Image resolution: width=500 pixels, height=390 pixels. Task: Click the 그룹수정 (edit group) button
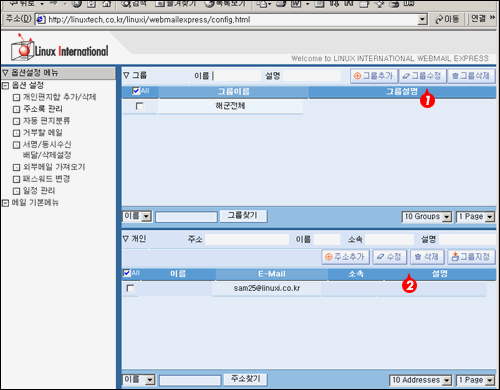coord(422,76)
